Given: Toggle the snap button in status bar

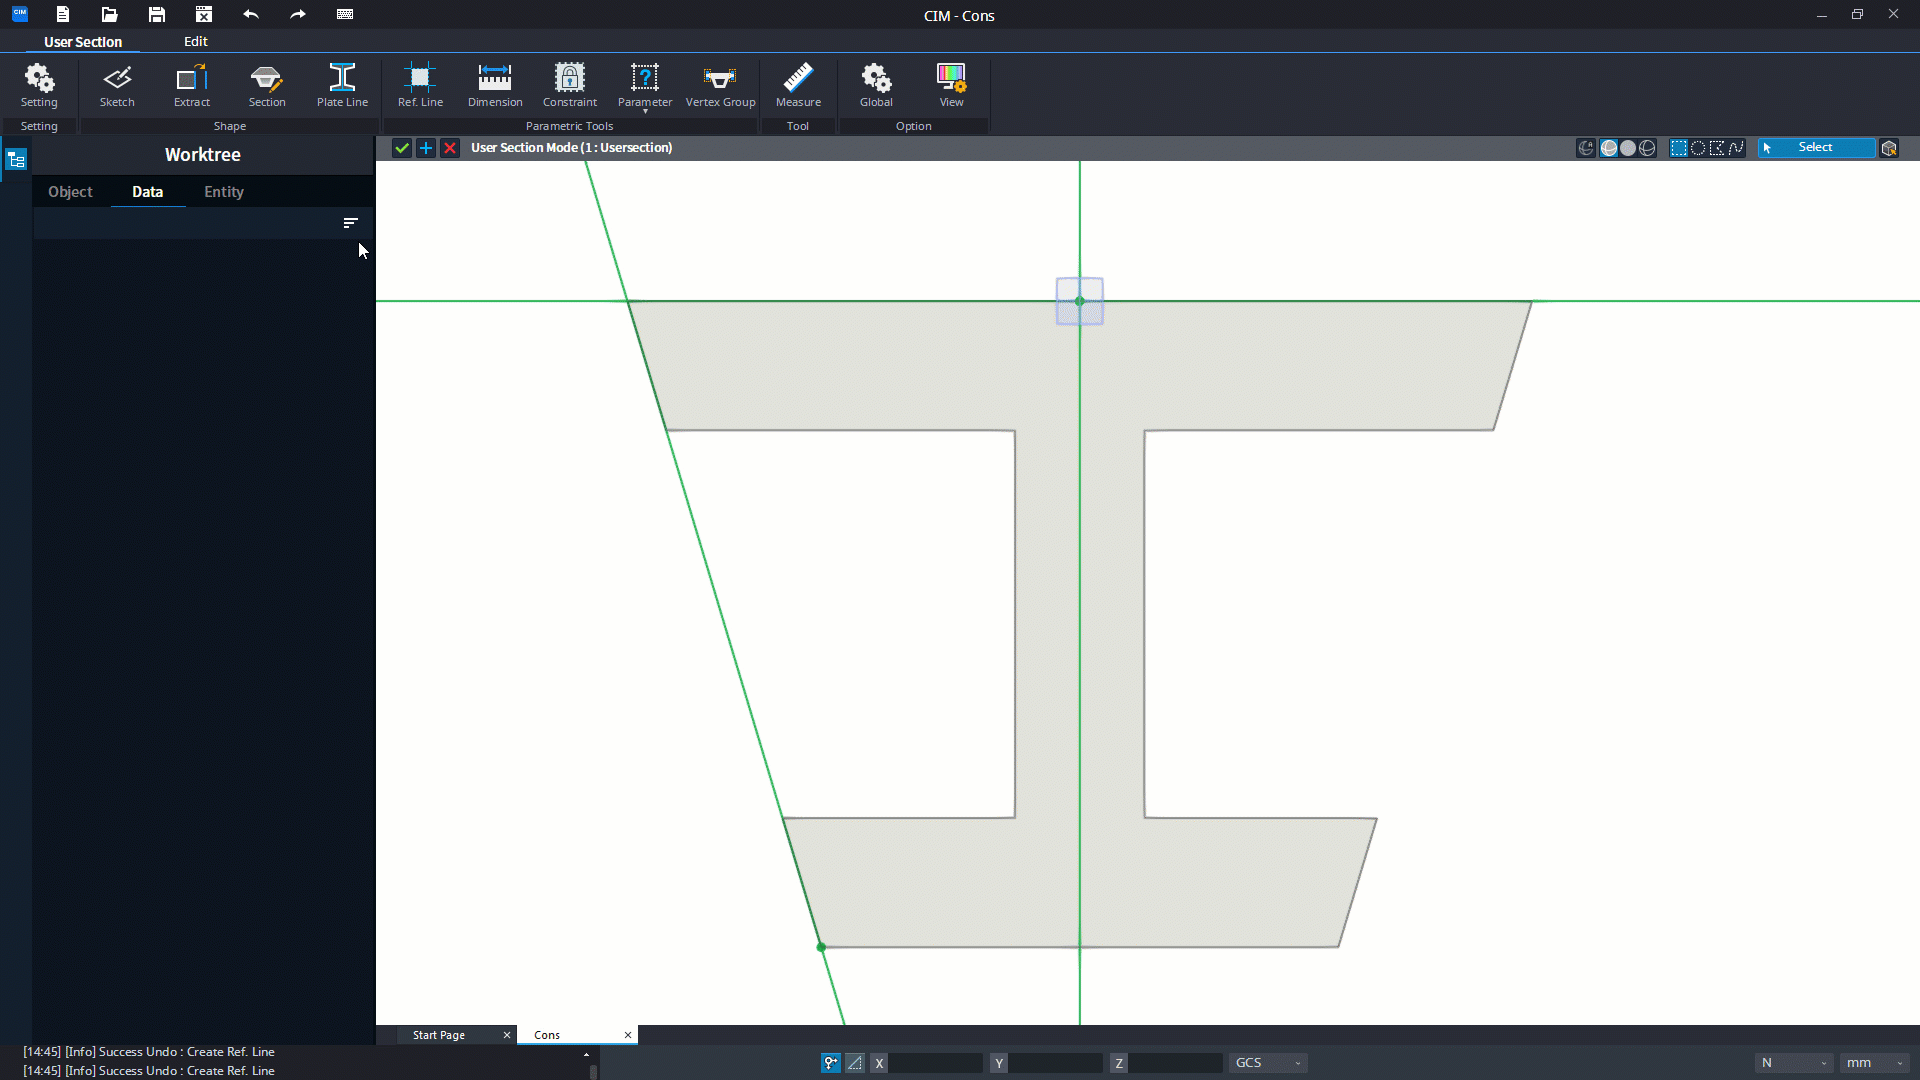Looking at the screenshot, I should (831, 1063).
